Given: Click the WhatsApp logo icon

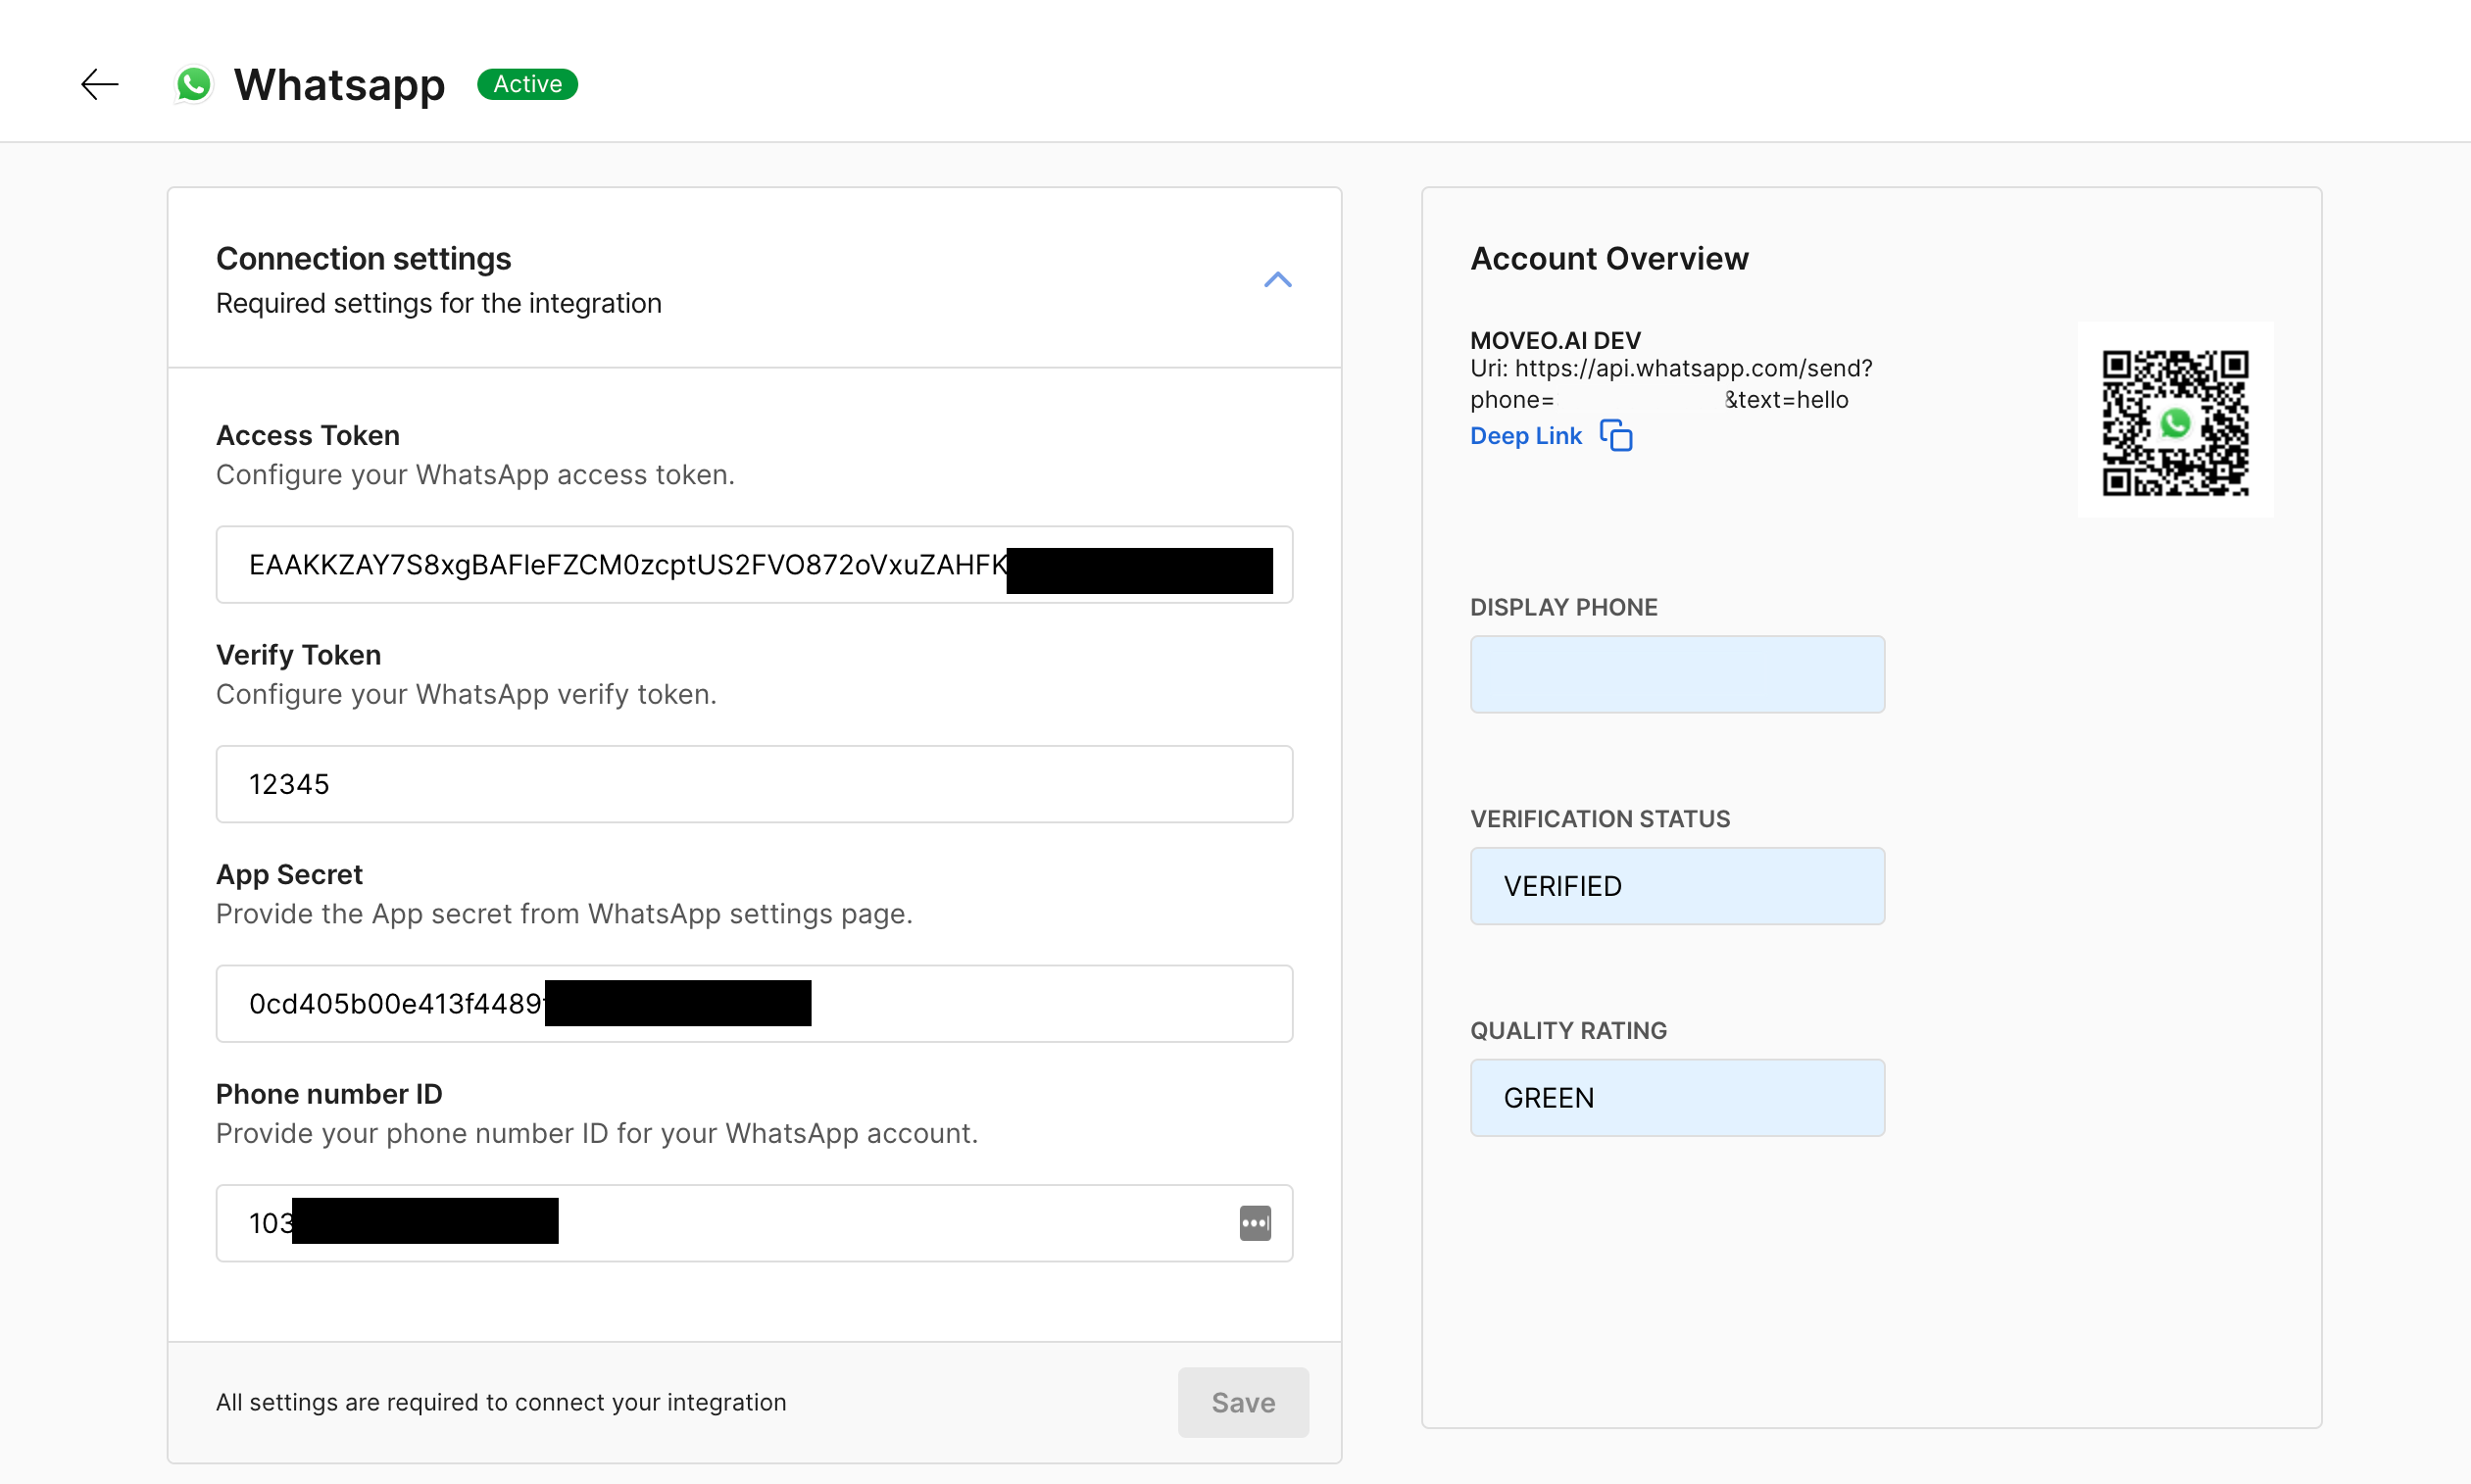Looking at the screenshot, I should coord(193,84).
